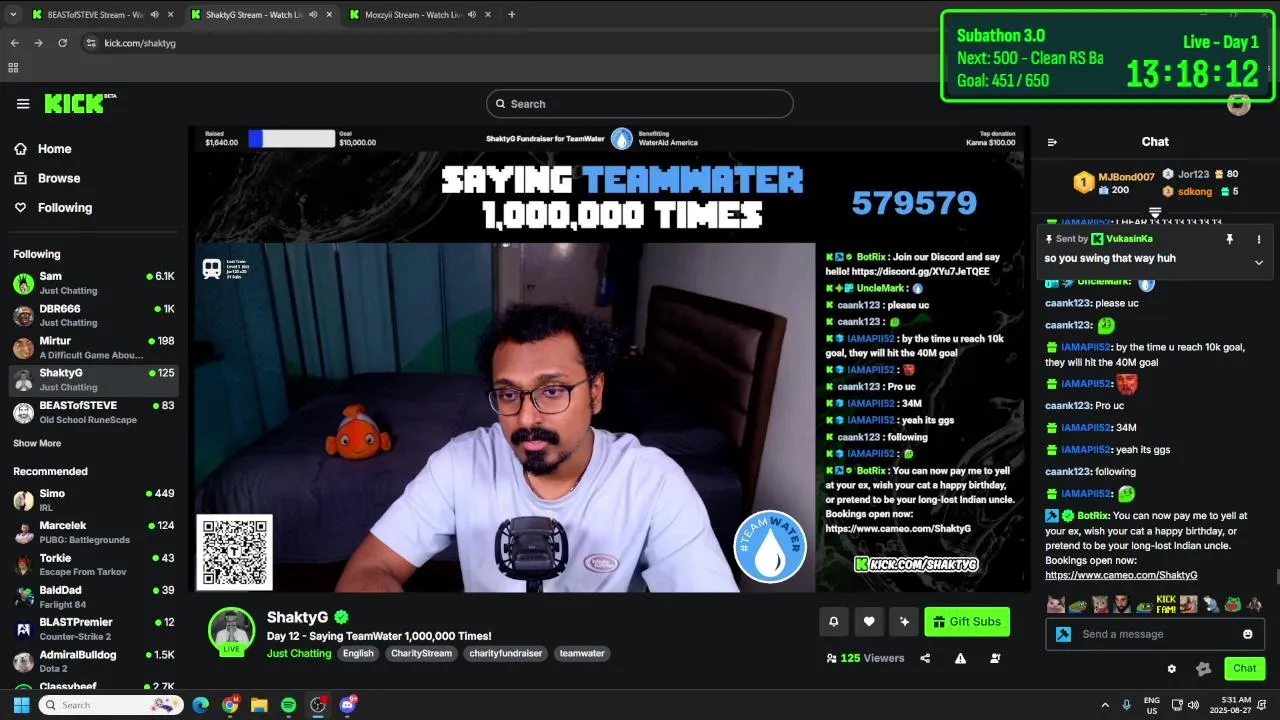Viewport: 1280px width, 720px height.
Task: Open pinned message options menu
Action: 1259,239
